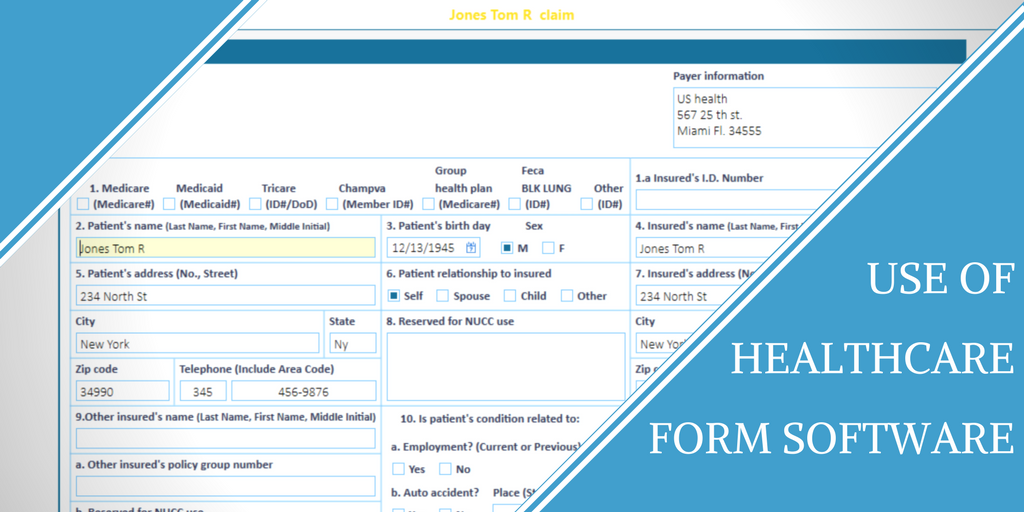Check the Feca BLK LUNG (ID#) checkbox
Screen dimensions: 1024x512
click(515, 204)
